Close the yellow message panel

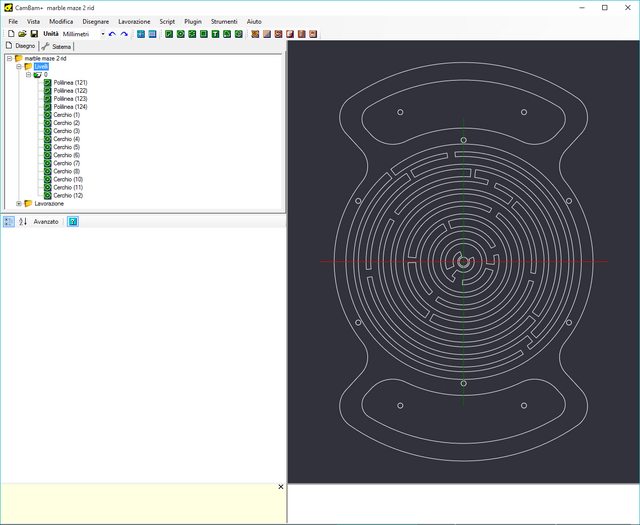(280, 487)
